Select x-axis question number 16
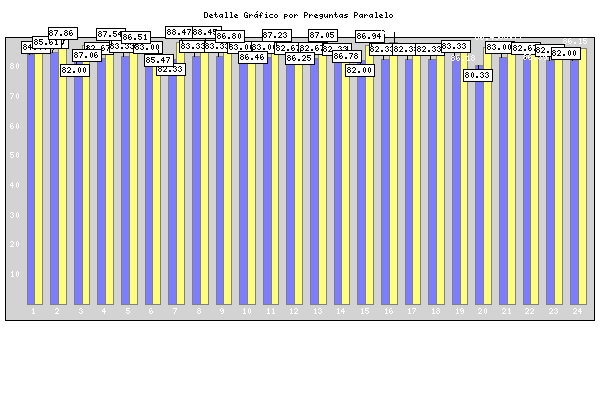The height and width of the screenshot is (400, 600). 388,311
